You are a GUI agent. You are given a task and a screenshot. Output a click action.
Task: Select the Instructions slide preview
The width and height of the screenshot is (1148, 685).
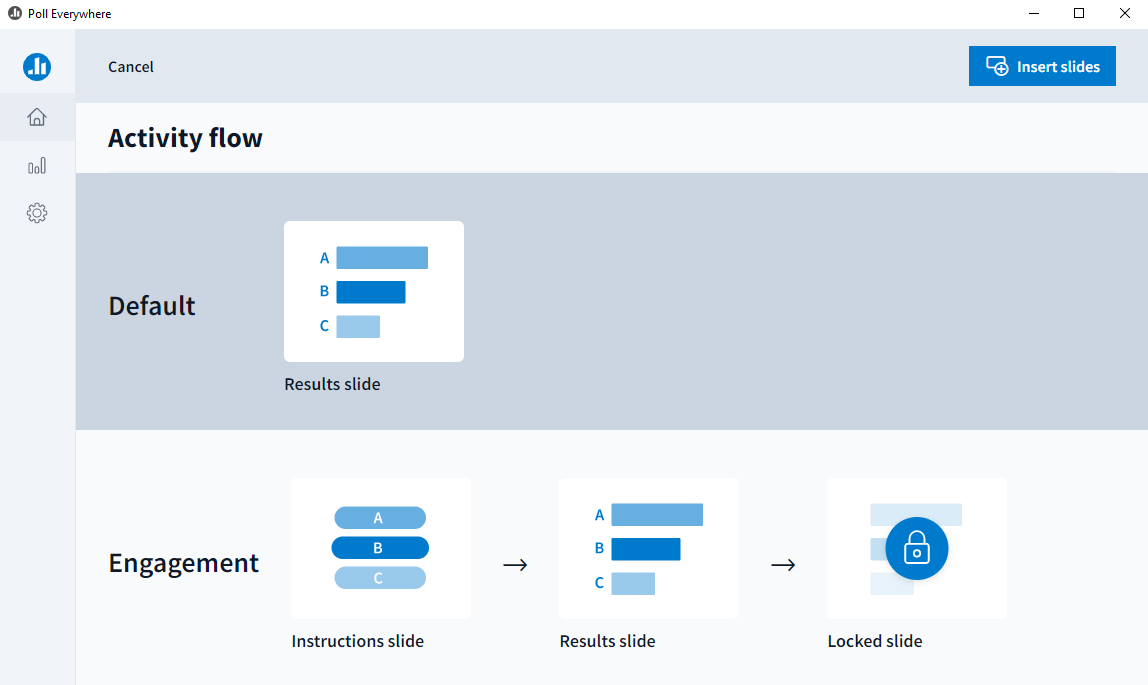point(380,548)
